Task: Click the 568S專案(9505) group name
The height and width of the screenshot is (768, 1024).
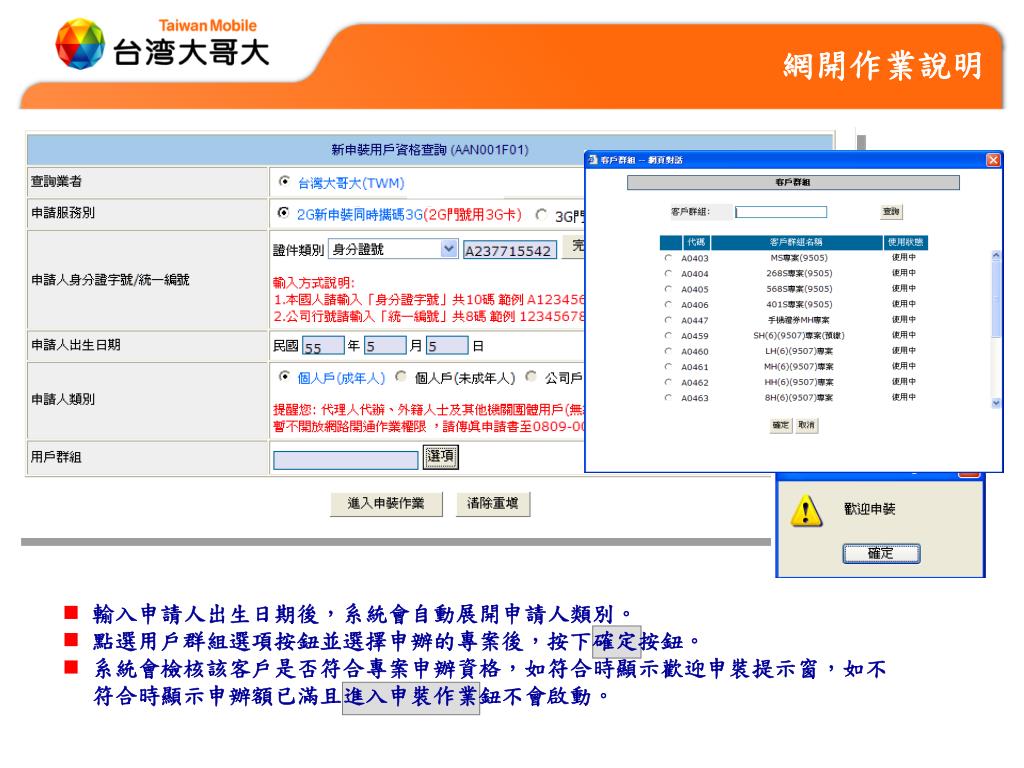Action: click(x=799, y=289)
